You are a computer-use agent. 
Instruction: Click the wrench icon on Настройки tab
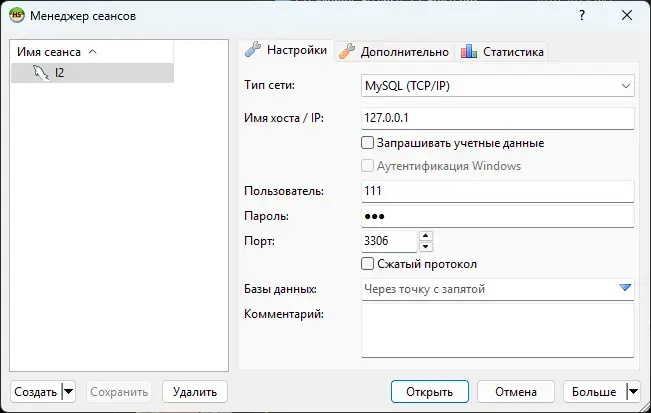tap(253, 49)
